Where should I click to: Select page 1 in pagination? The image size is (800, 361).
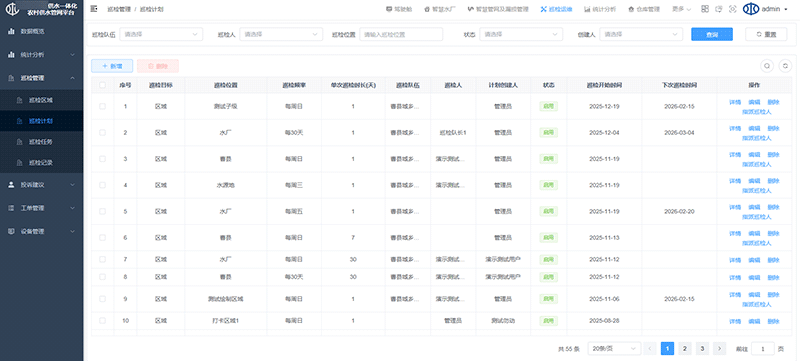(667, 349)
